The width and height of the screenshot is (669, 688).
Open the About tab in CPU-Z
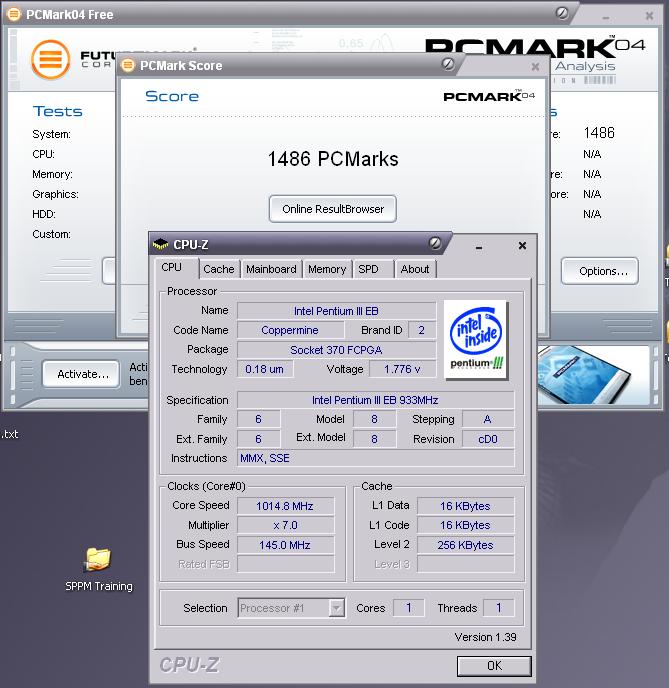pos(415,269)
